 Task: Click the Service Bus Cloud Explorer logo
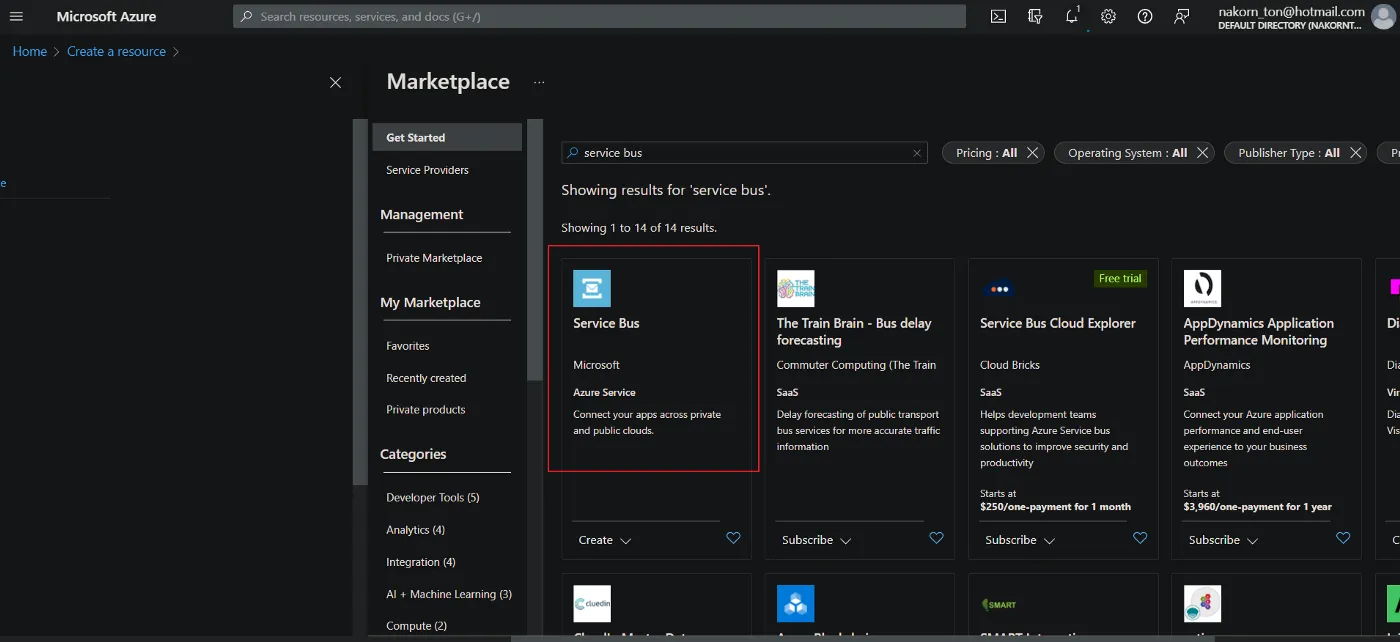999,288
